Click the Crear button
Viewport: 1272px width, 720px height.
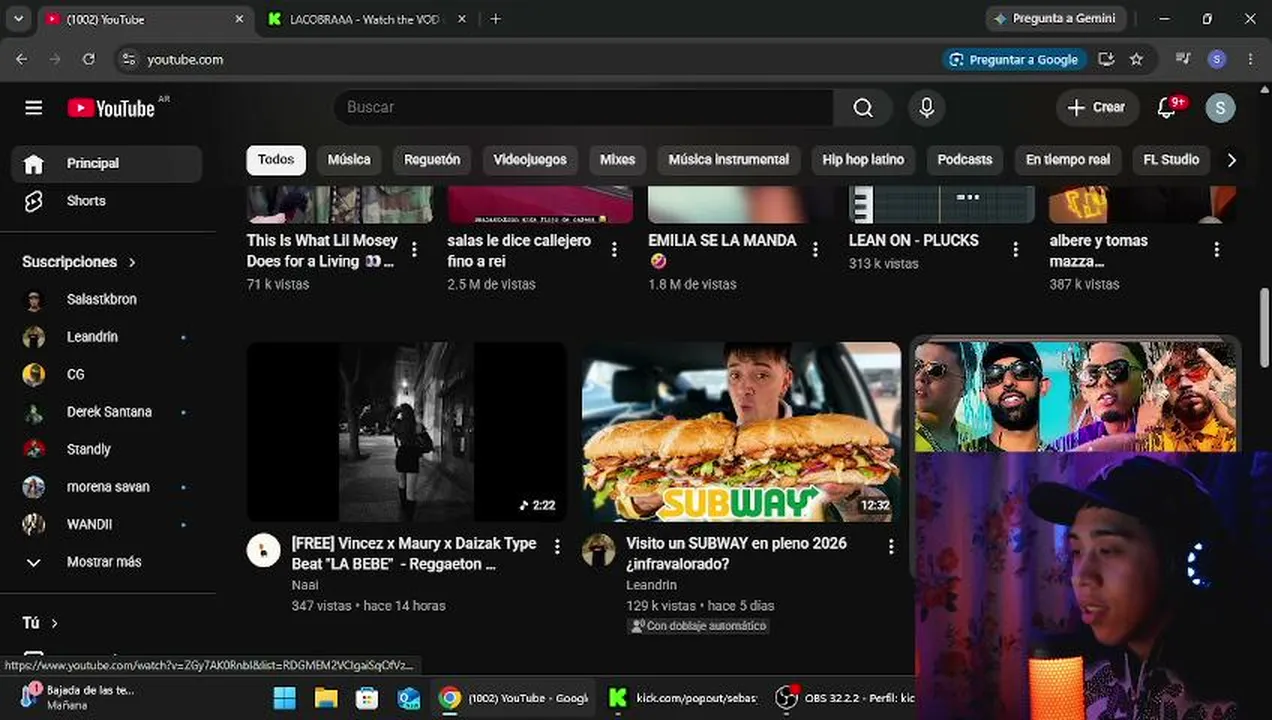(x=1097, y=108)
